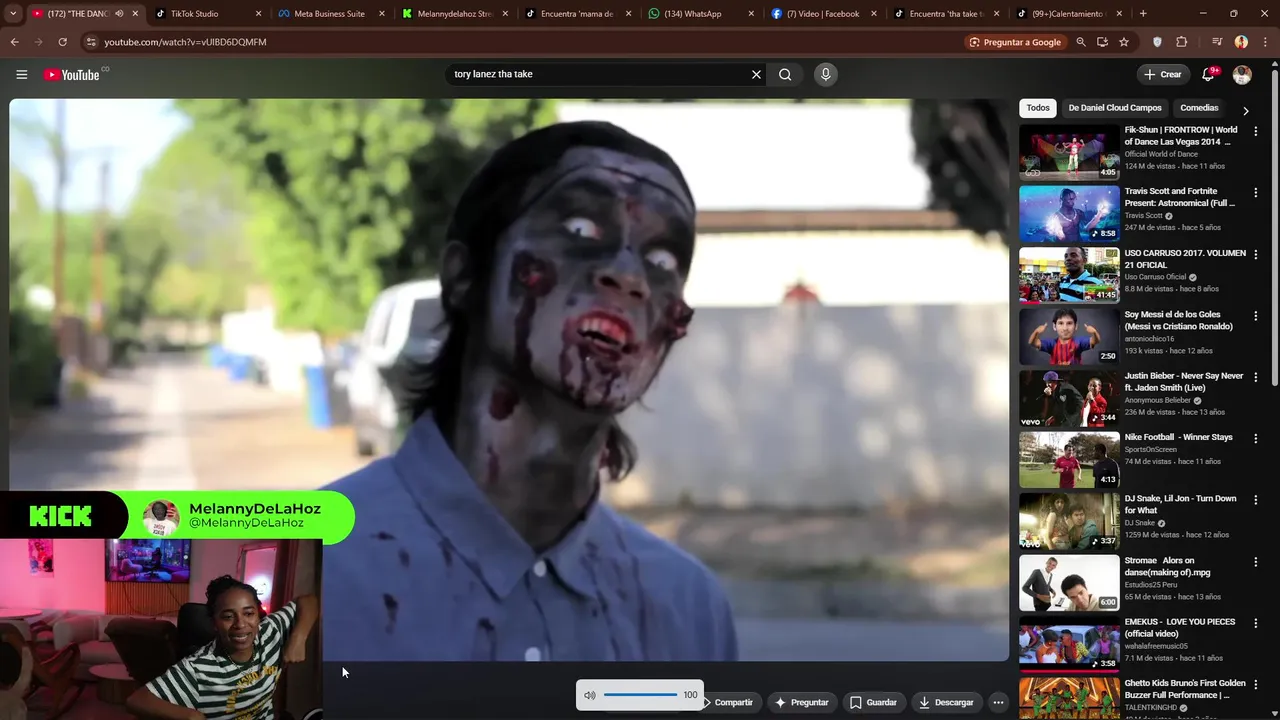The image size is (1280, 720).
Task: Open options for USO CARRUSO 2017 video
Action: coord(1256,254)
